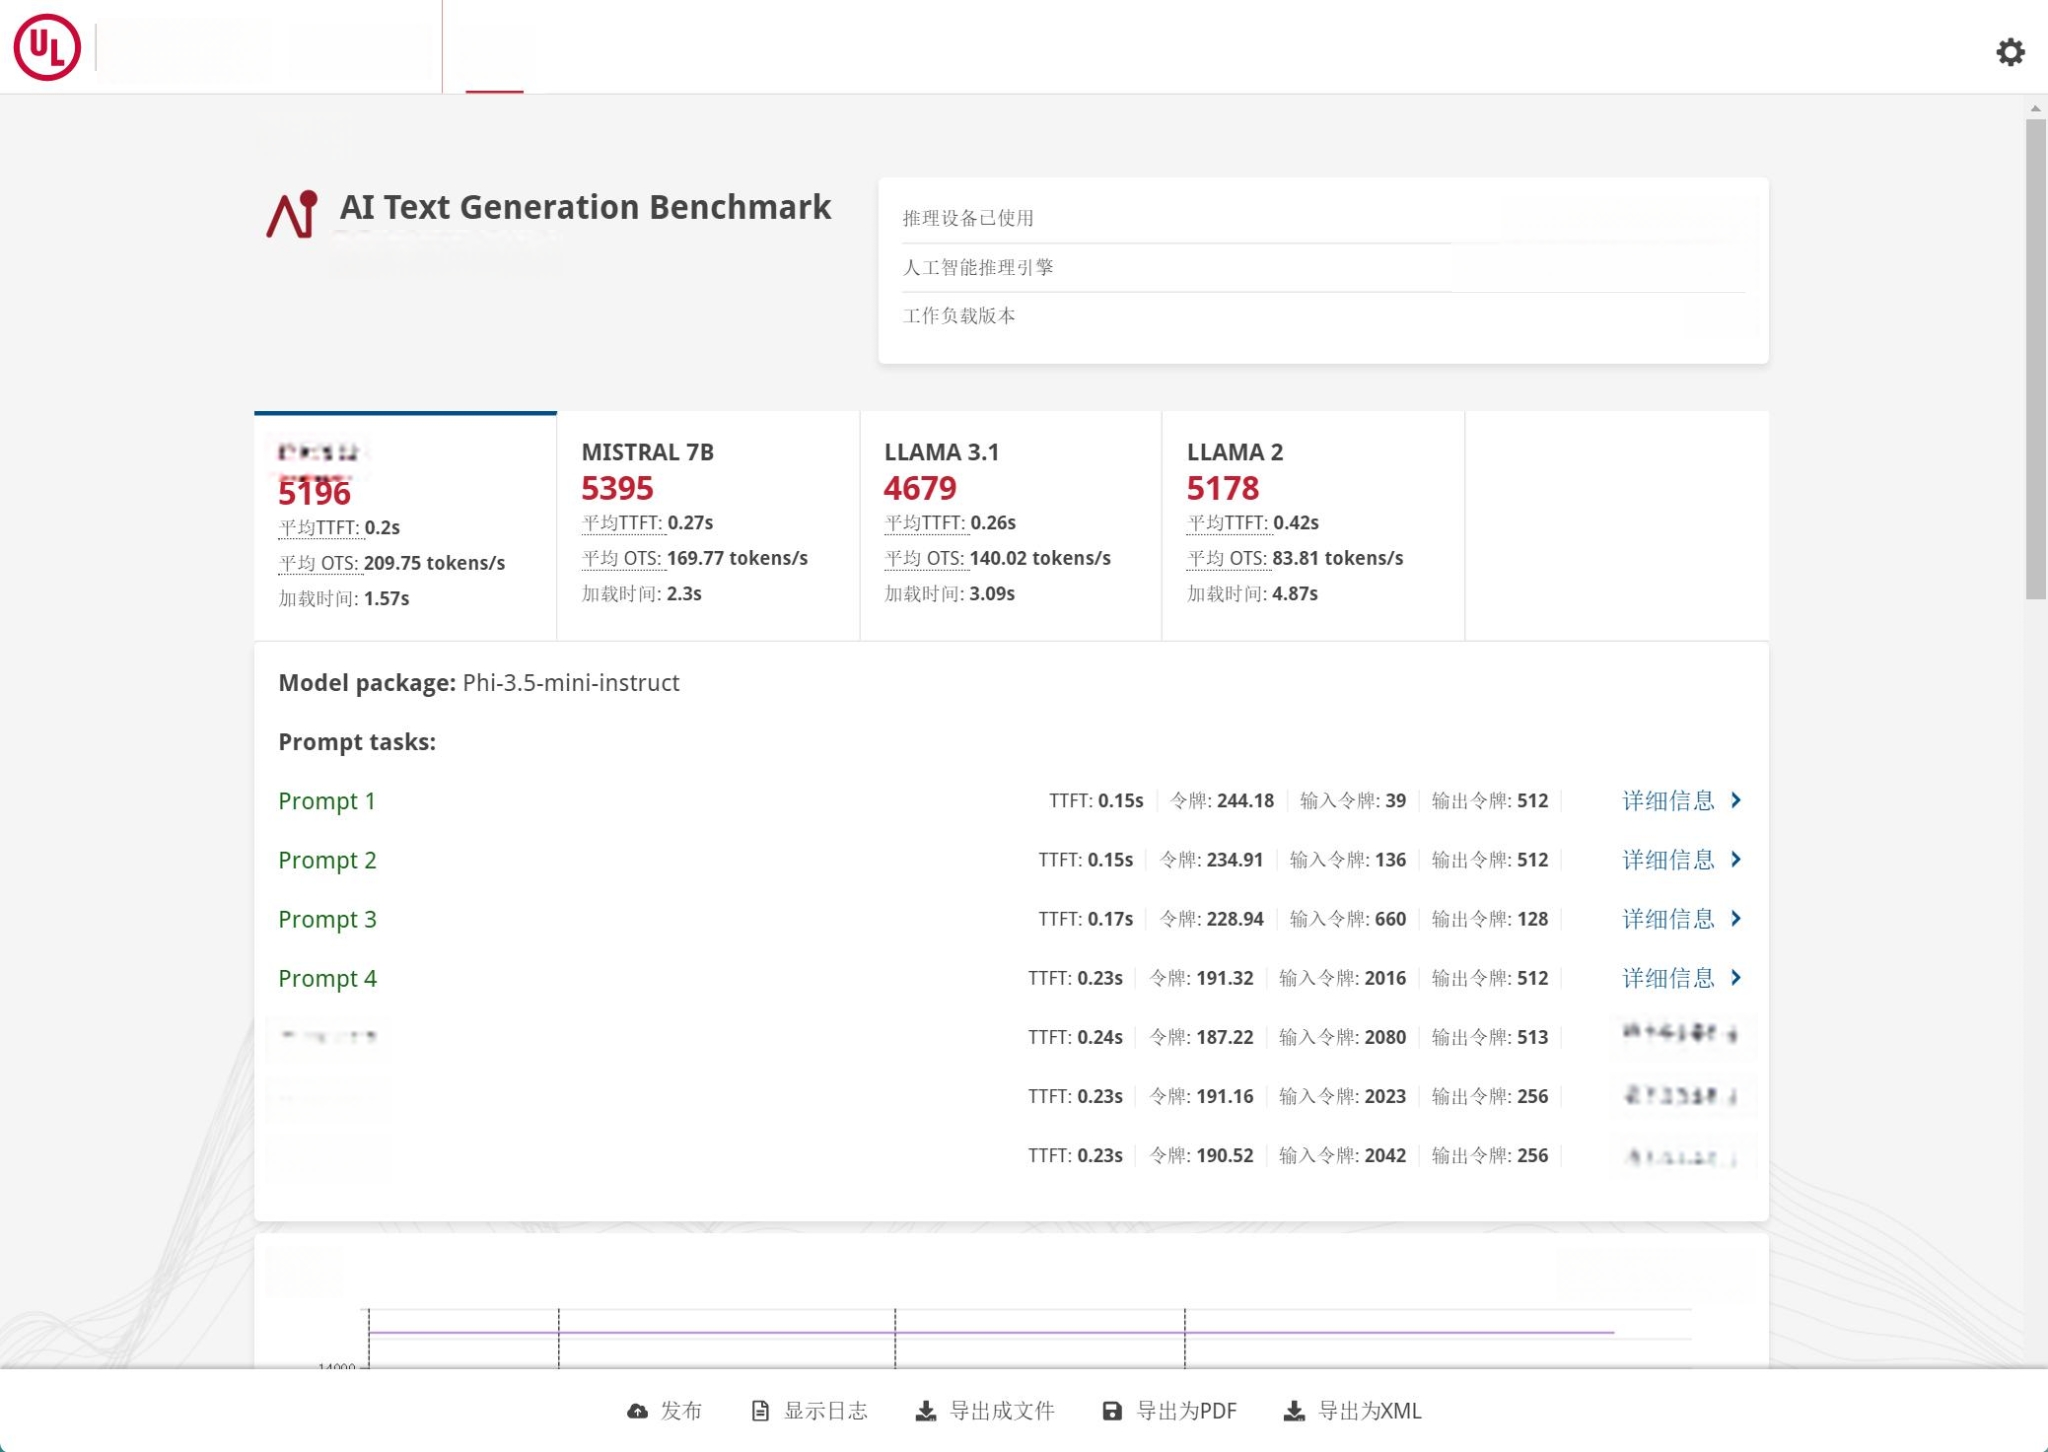
Task: Click 加载时间 4.87s under LLAMA 2
Action: click(1252, 594)
